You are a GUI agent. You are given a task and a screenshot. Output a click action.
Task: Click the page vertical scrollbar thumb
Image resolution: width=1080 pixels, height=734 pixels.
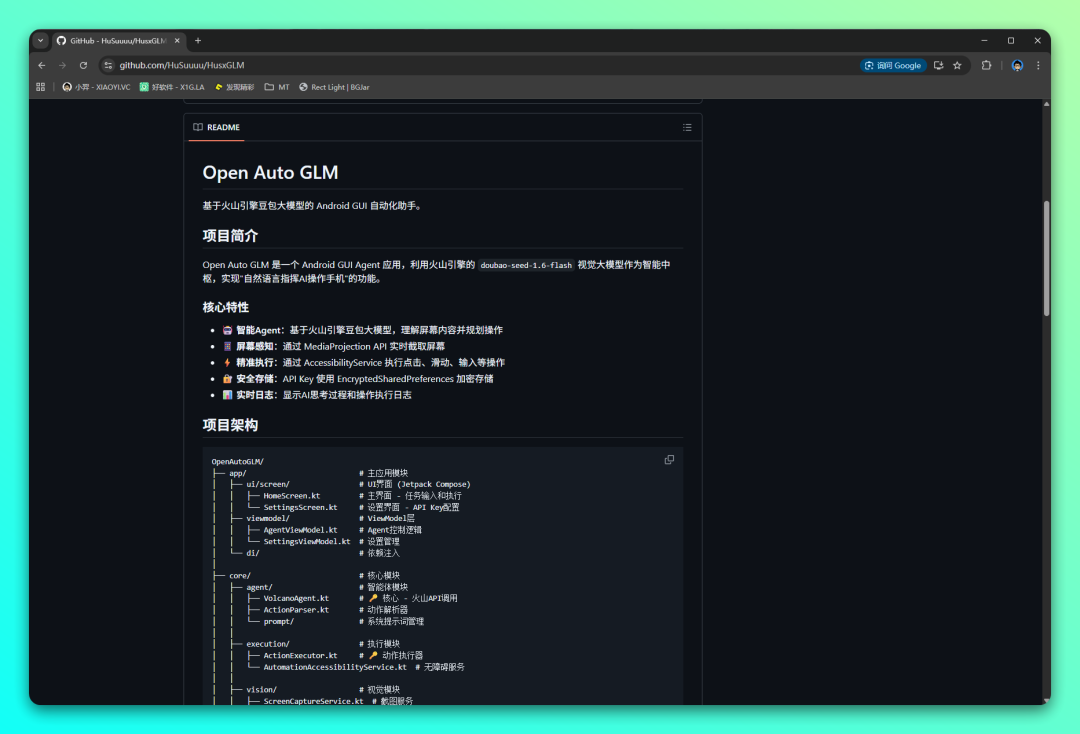point(1046,258)
